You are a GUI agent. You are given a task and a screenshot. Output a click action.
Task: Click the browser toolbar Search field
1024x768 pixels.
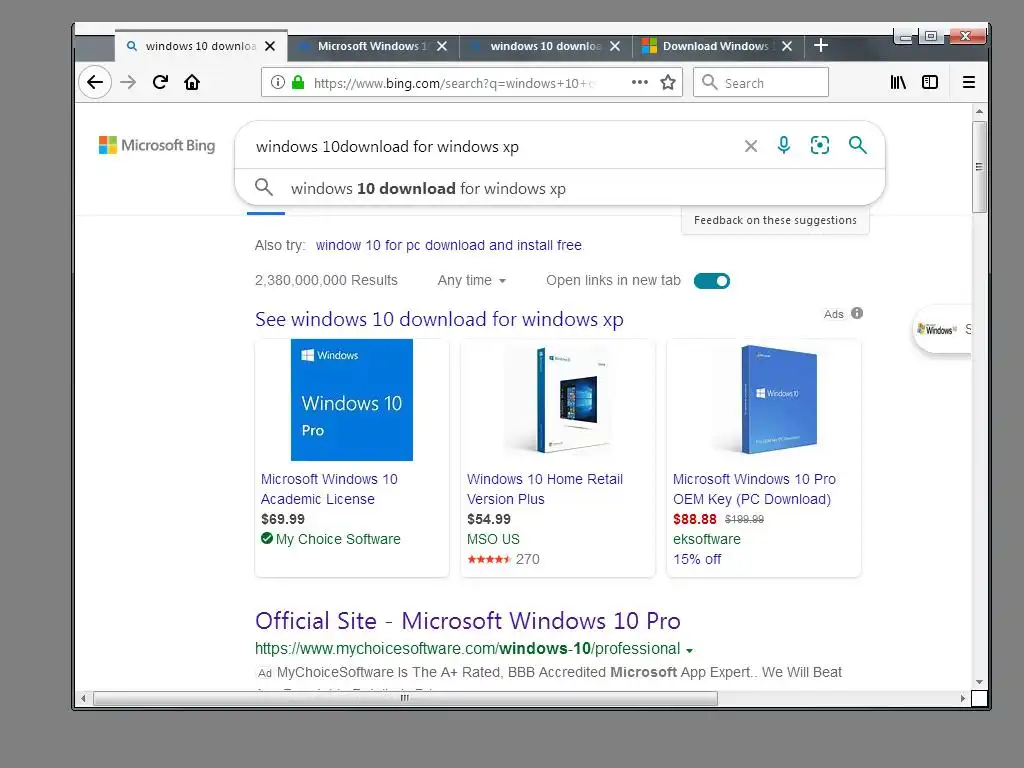pos(761,83)
